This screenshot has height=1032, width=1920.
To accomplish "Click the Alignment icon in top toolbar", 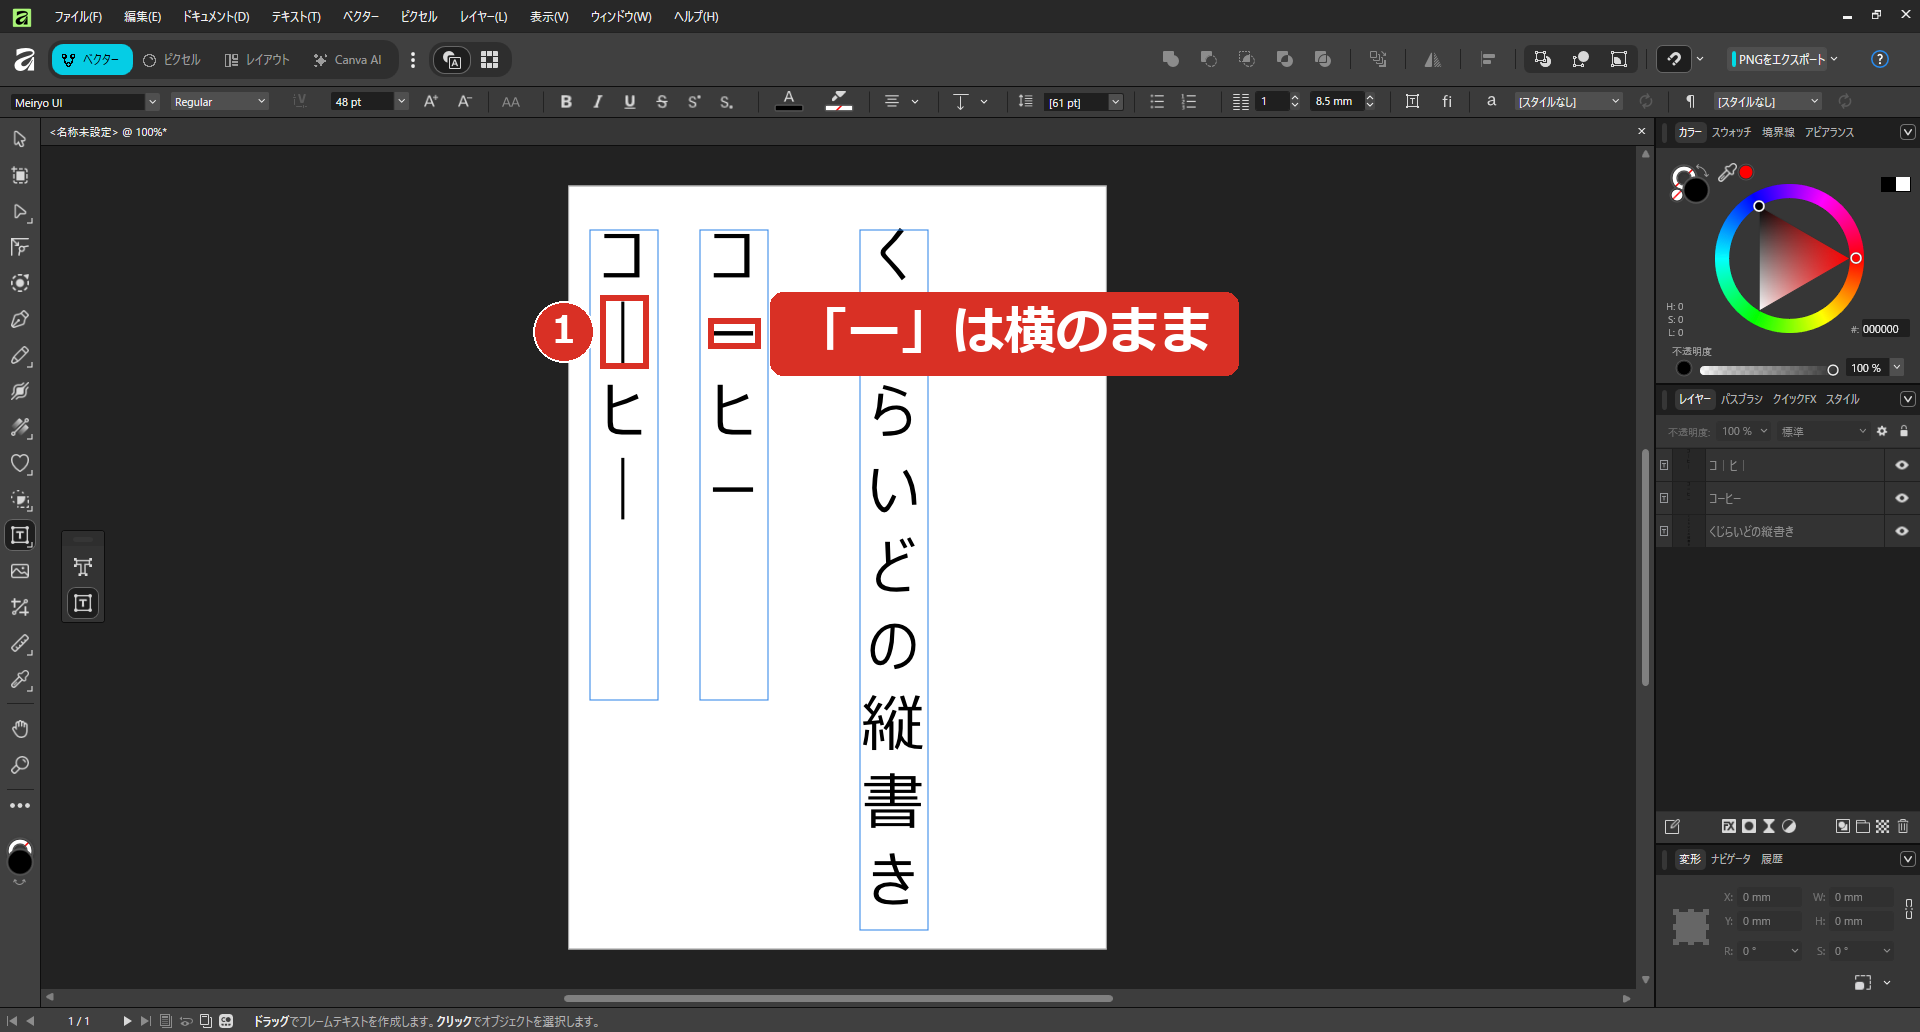I will [x=1488, y=59].
